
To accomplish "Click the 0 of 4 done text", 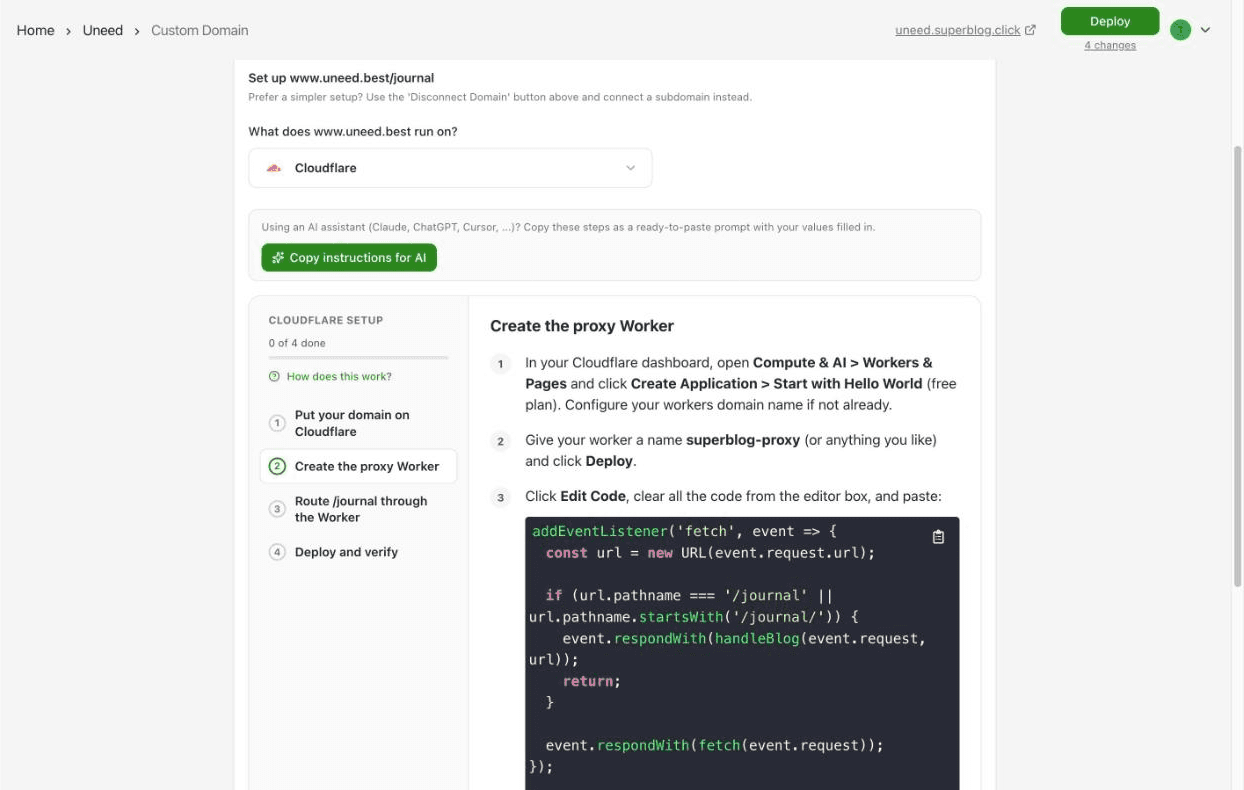I will (x=297, y=343).
